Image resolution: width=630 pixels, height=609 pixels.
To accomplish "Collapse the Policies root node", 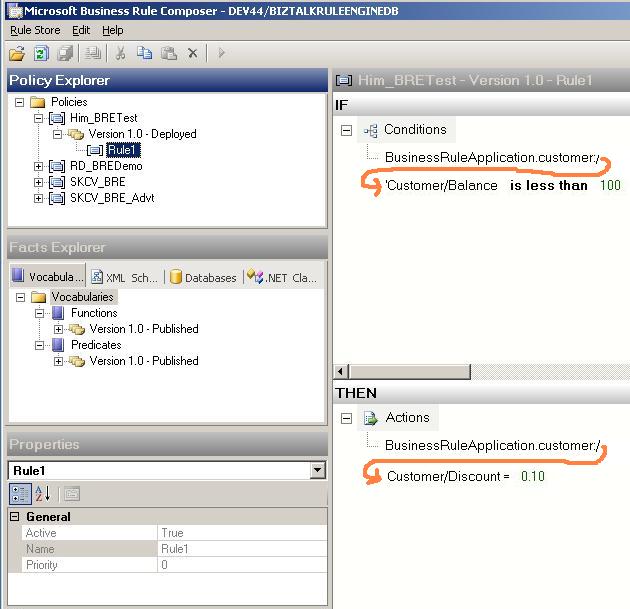I will pyautogui.click(x=19, y=102).
